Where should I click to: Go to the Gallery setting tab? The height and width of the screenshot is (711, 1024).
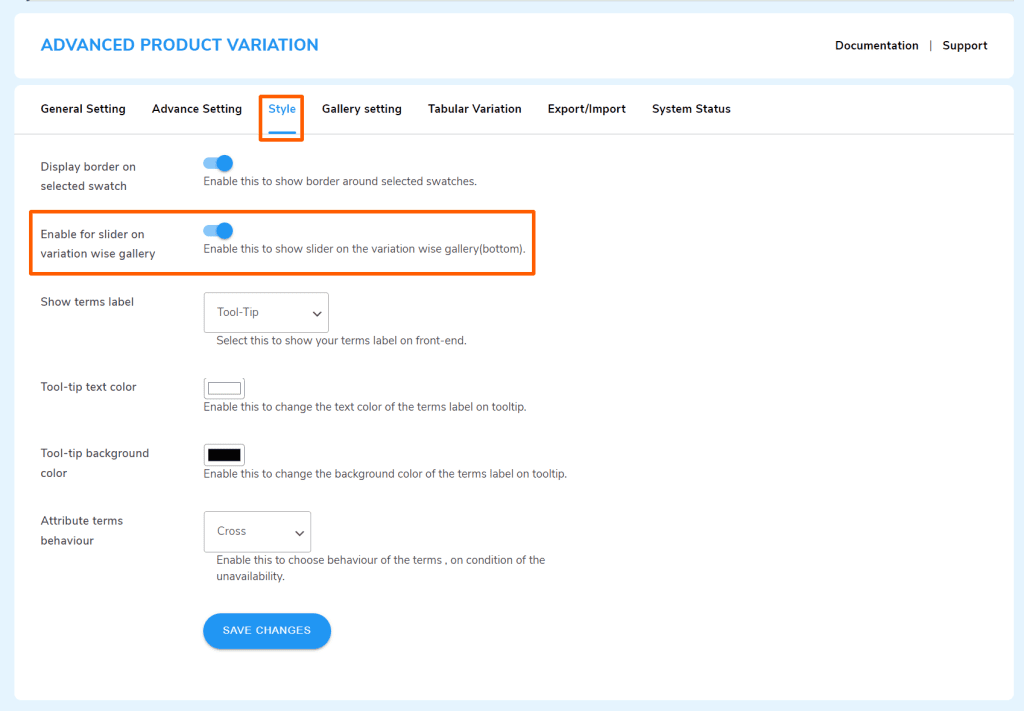pyautogui.click(x=361, y=108)
